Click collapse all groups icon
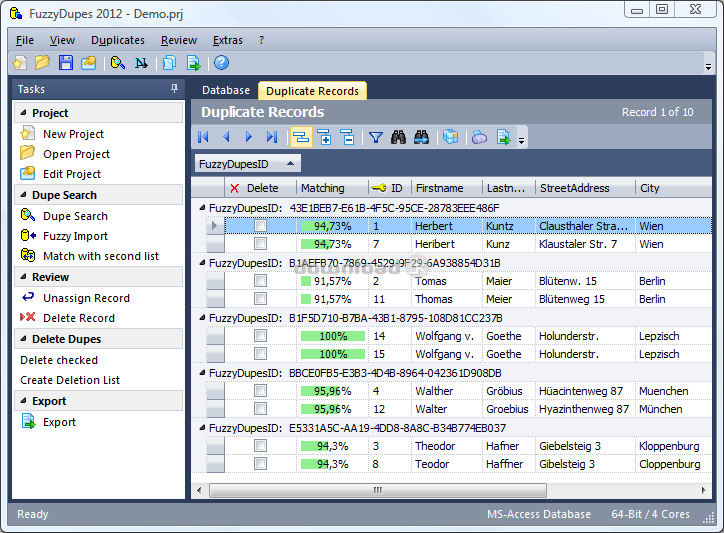This screenshot has width=724, height=533. coord(347,137)
